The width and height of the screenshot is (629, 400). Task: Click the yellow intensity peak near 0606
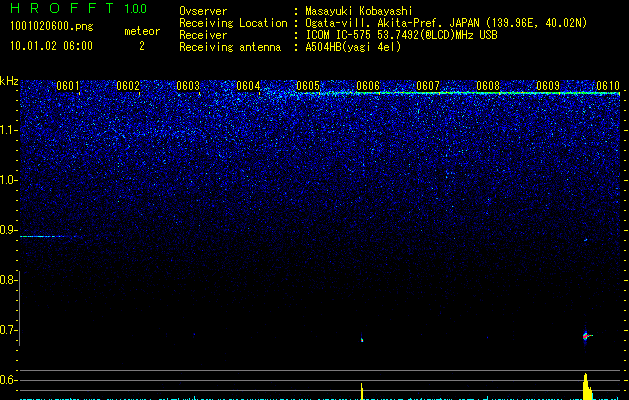(x=362, y=392)
